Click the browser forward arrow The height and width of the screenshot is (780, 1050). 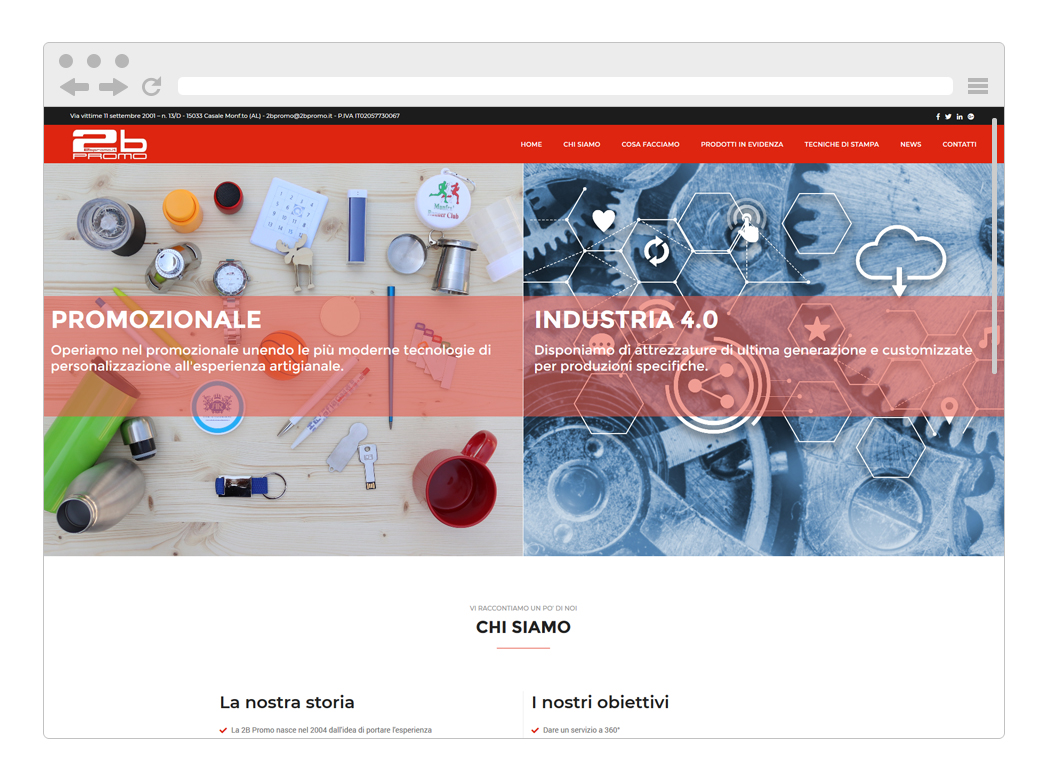tap(113, 86)
